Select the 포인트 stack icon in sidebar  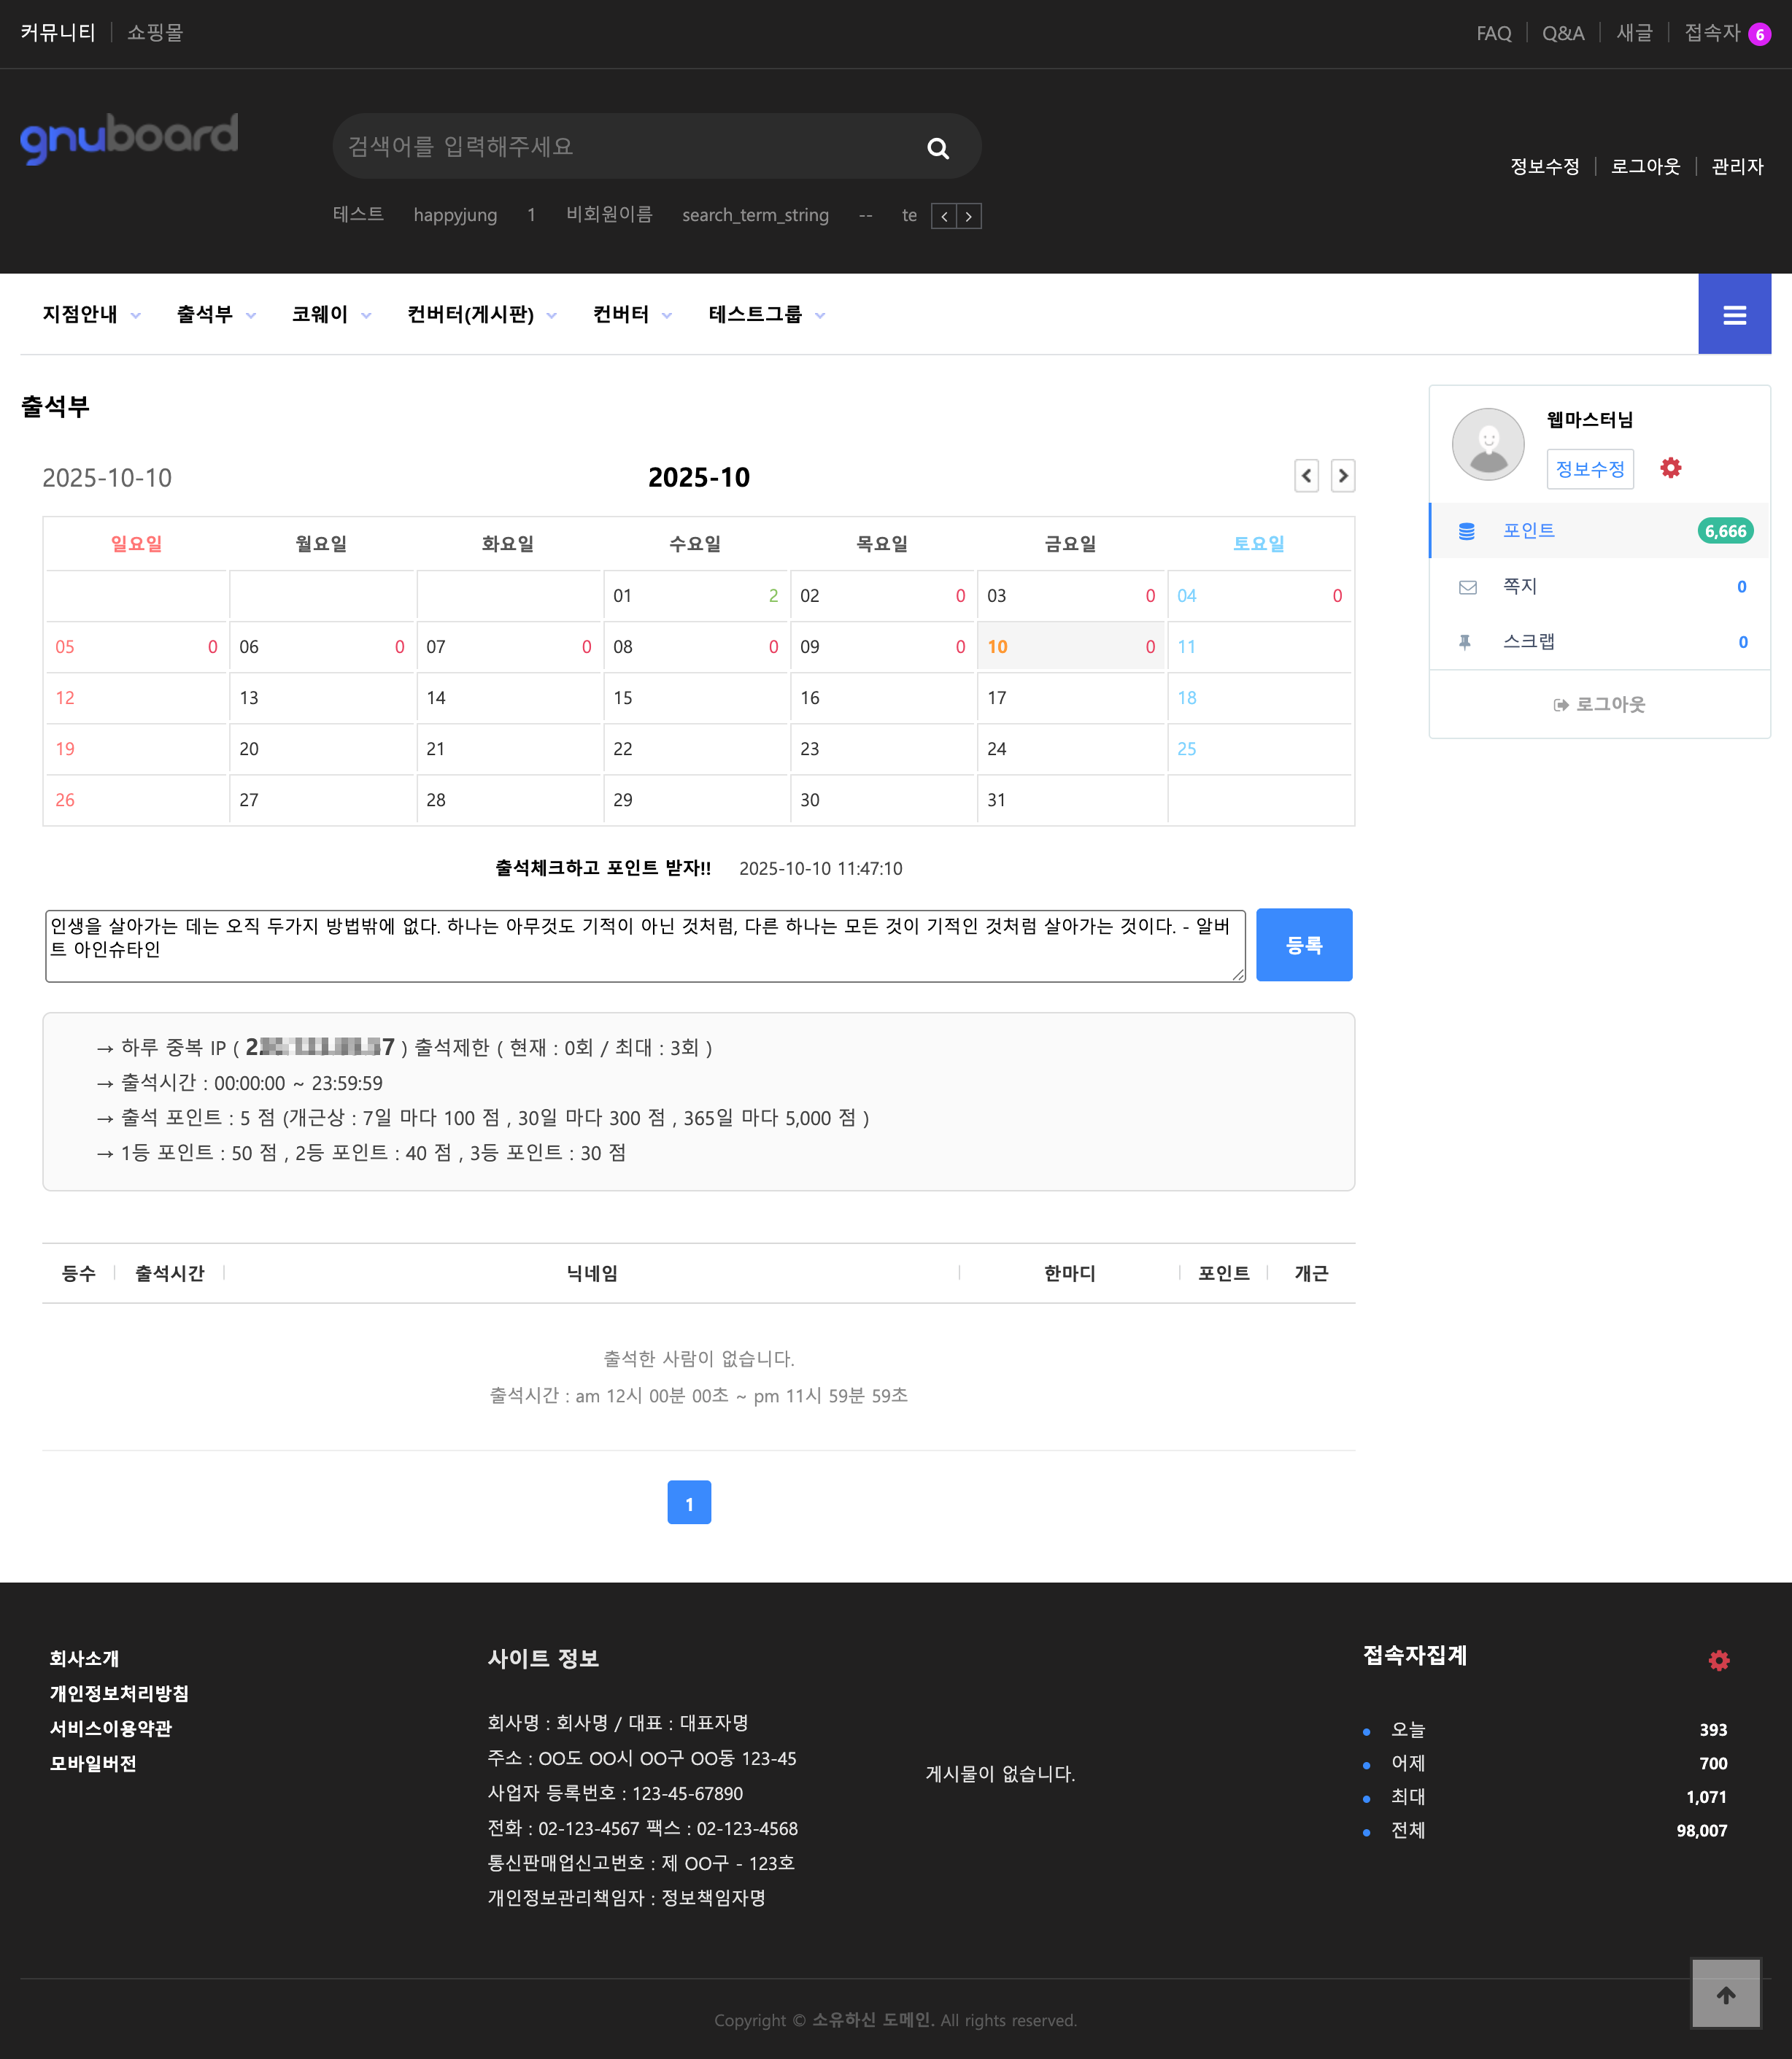(1466, 530)
